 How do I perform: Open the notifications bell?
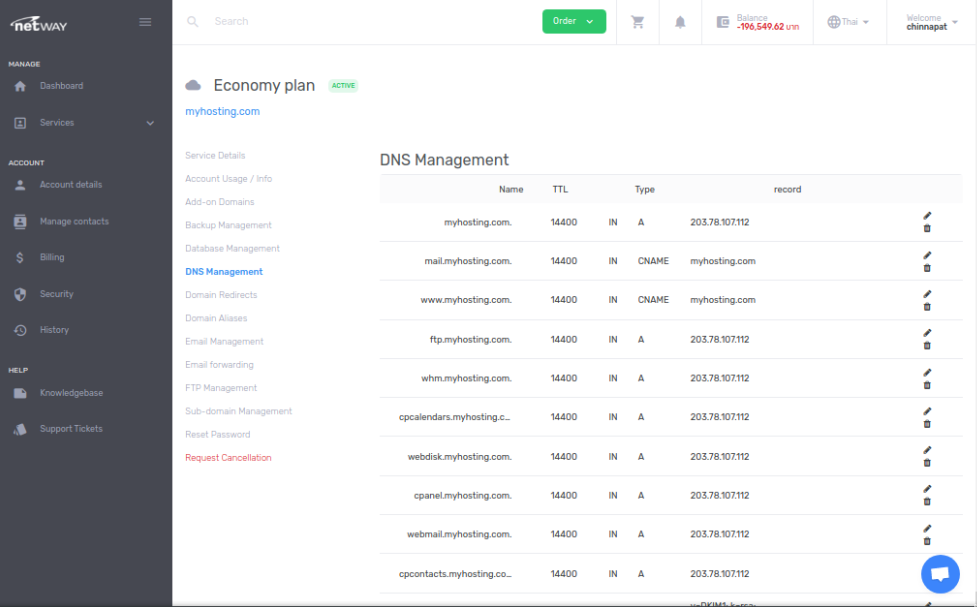pyautogui.click(x=680, y=22)
